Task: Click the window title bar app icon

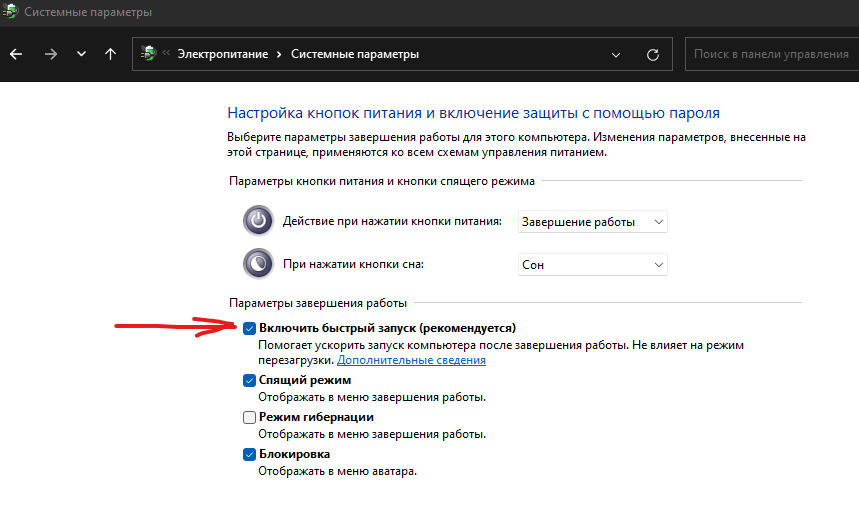Action: coord(10,11)
